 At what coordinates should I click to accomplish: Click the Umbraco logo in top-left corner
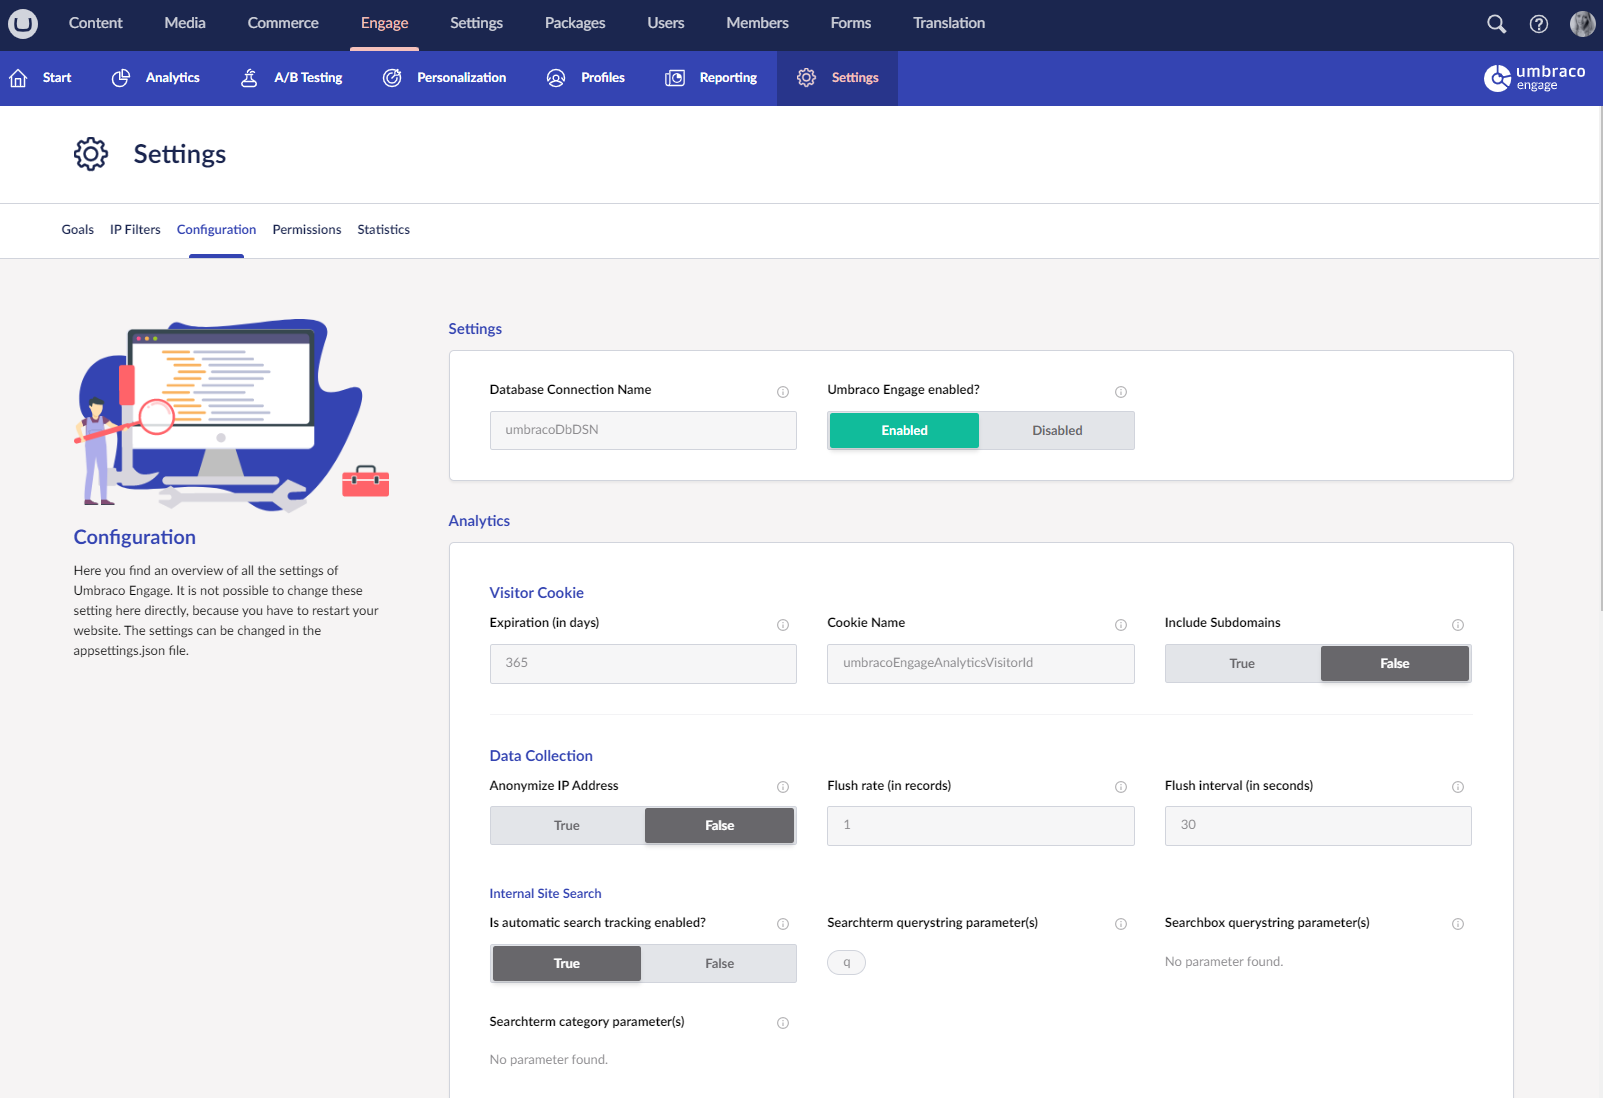click(22, 23)
